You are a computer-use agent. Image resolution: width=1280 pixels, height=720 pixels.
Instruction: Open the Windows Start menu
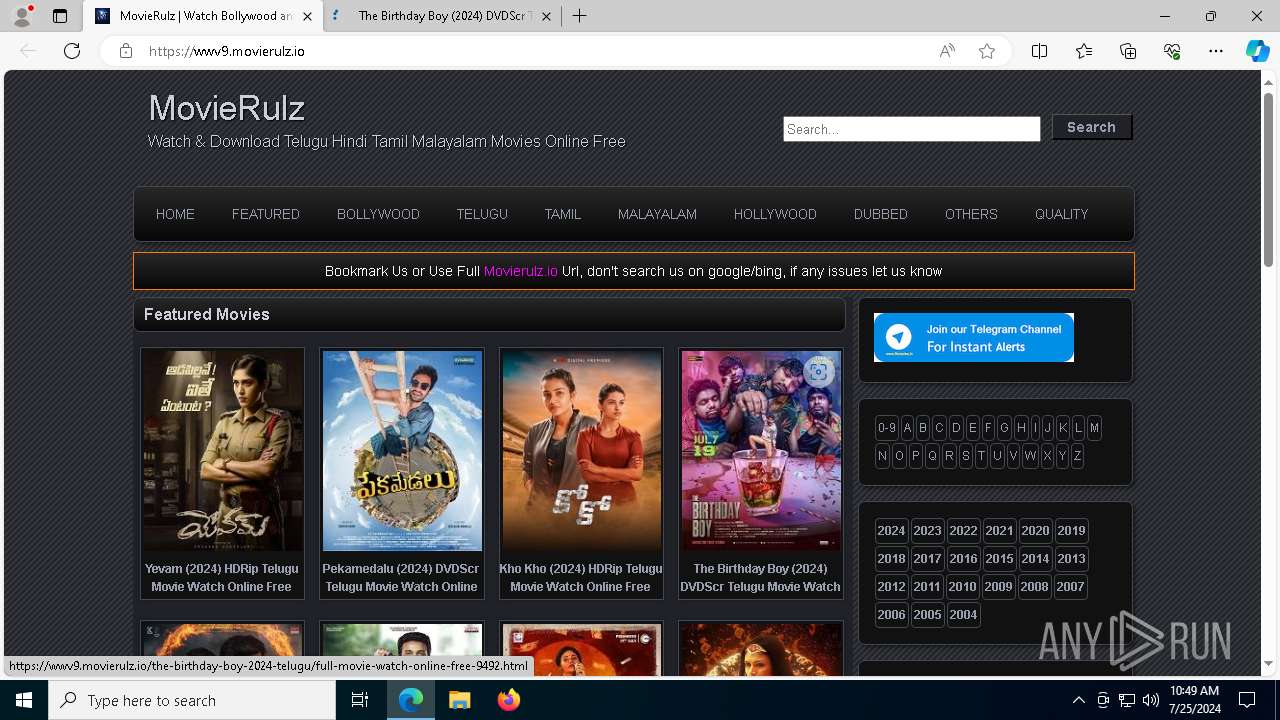24,700
